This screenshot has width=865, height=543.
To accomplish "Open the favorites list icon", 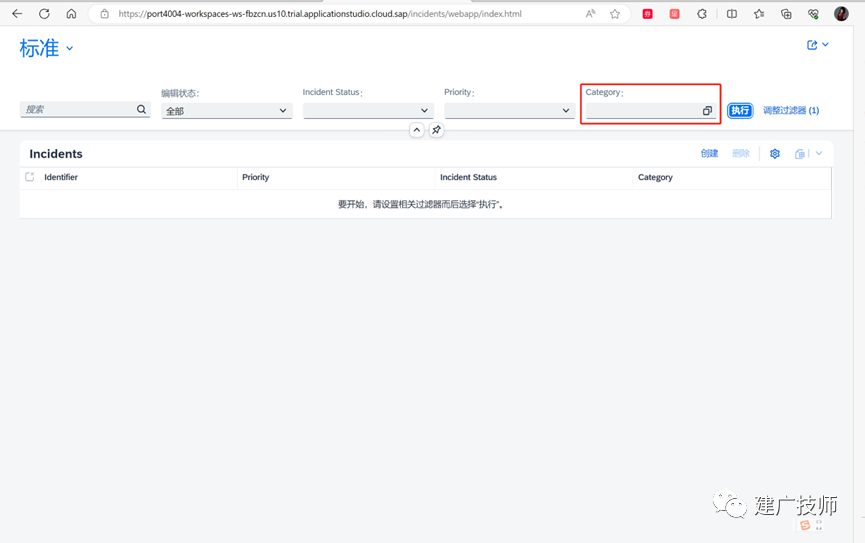I will click(759, 14).
